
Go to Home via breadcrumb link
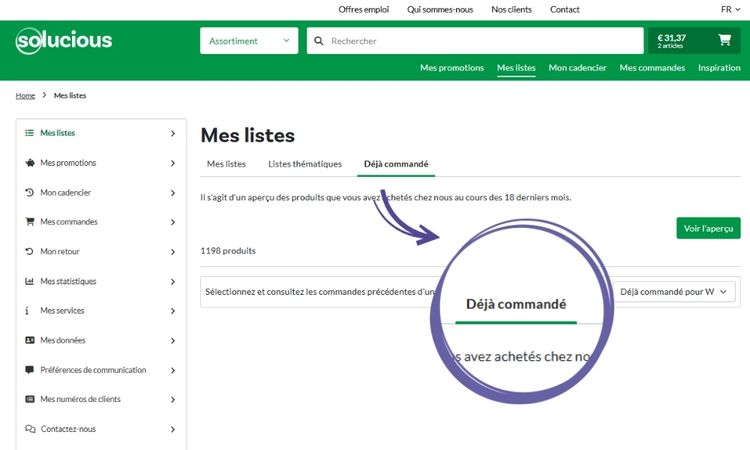pos(25,95)
